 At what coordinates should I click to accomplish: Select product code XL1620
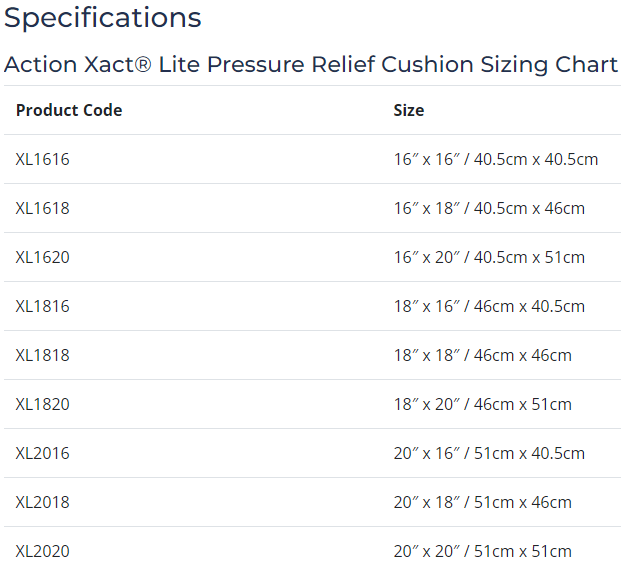[x=43, y=257]
